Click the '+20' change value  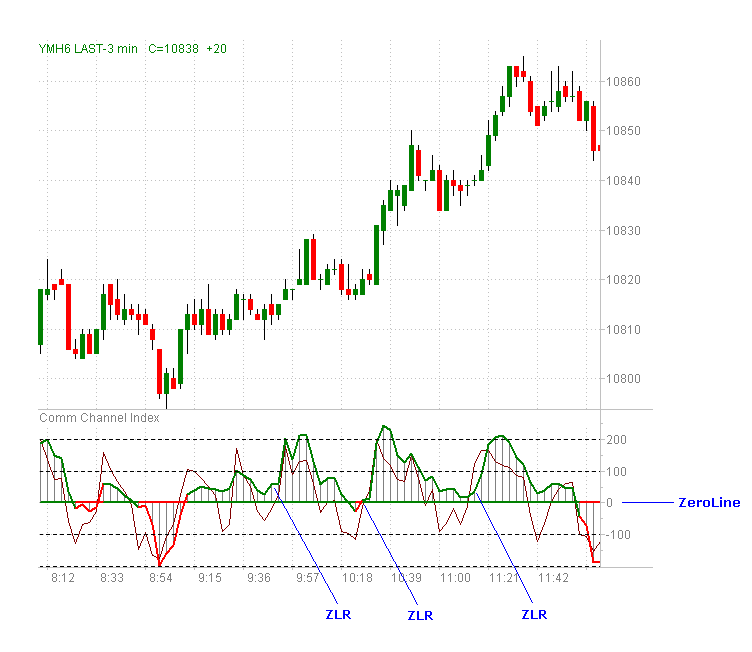tap(216, 49)
